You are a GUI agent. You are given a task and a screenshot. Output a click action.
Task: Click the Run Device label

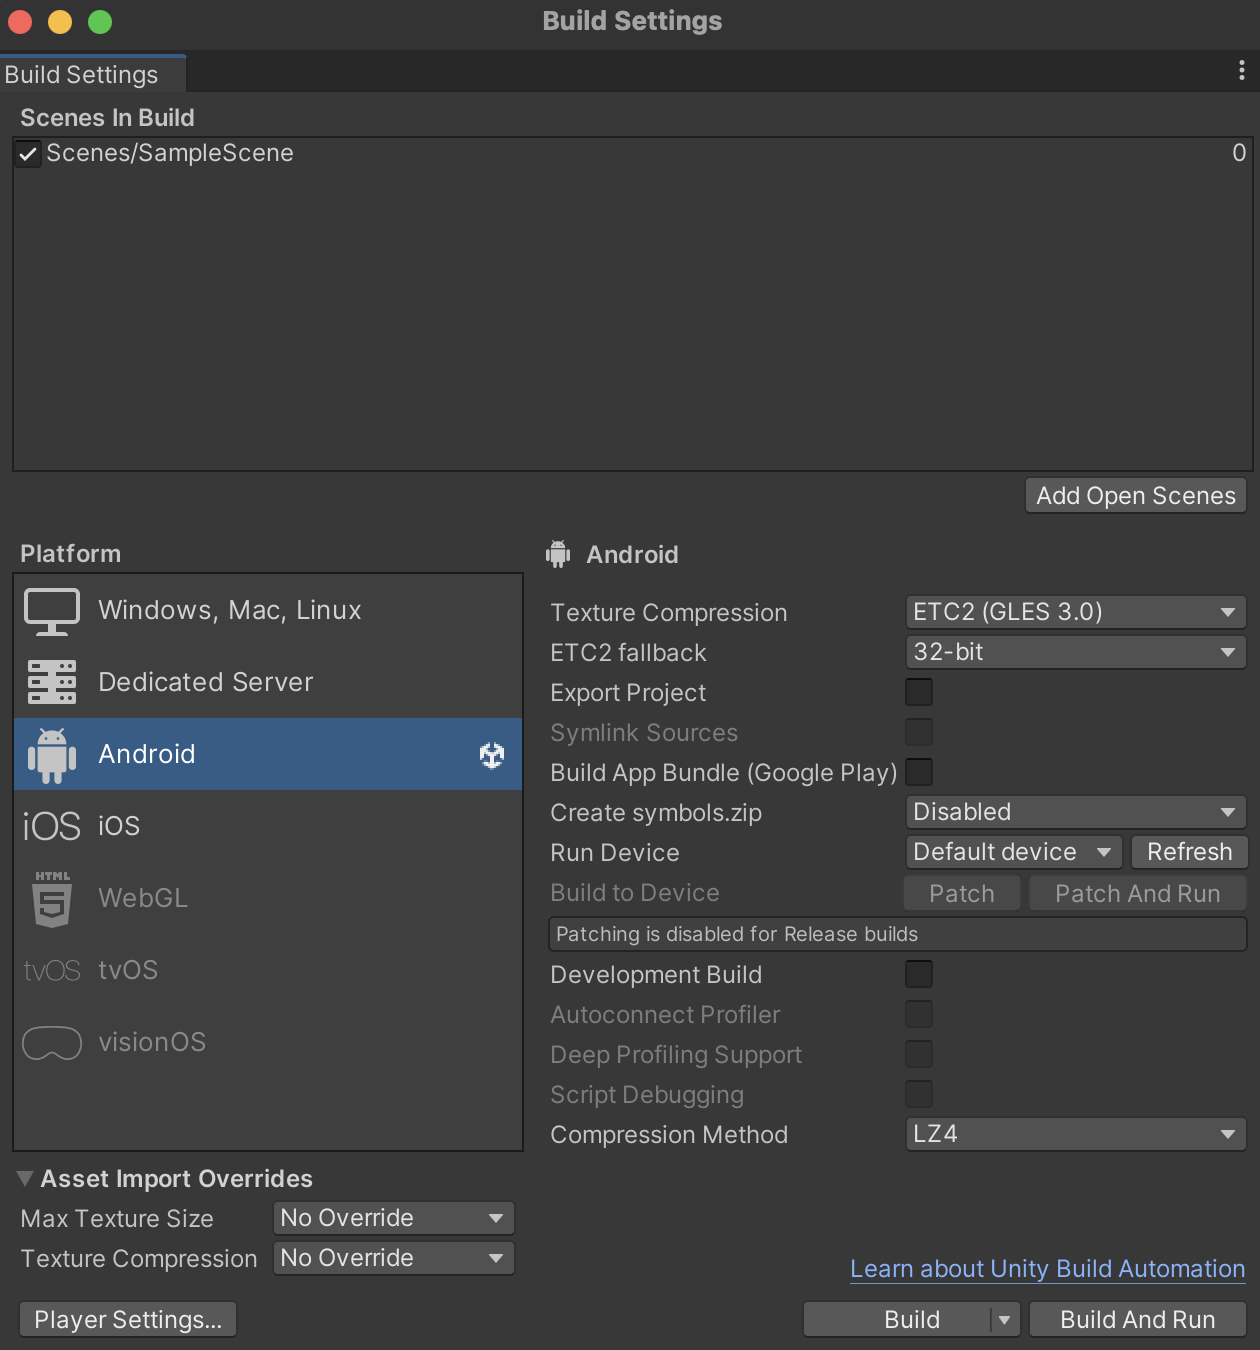(615, 853)
